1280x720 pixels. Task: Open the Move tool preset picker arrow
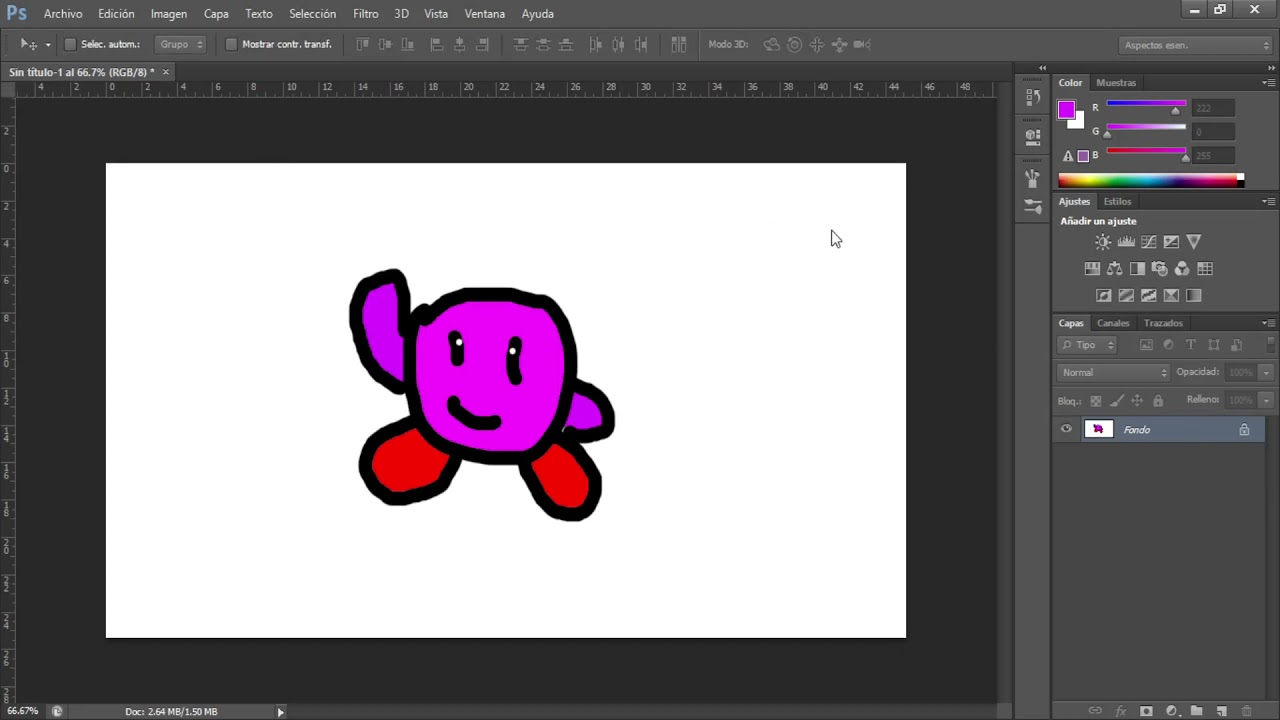click(47, 45)
